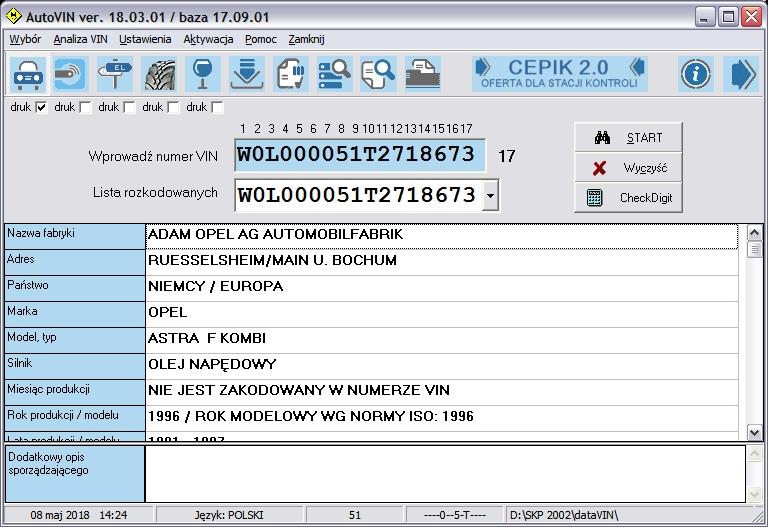The height and width of the screenshot is (527, 768).
Task: Check druk box under the signpost icon
Action: click(x=129, y=107)
